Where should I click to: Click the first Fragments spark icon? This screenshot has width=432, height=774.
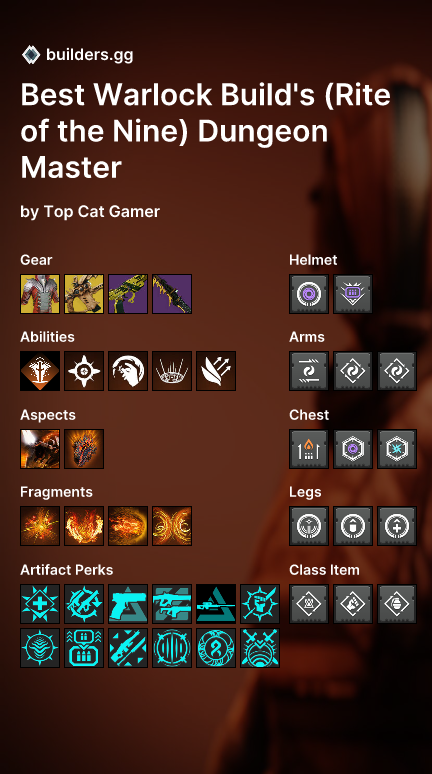40,526
